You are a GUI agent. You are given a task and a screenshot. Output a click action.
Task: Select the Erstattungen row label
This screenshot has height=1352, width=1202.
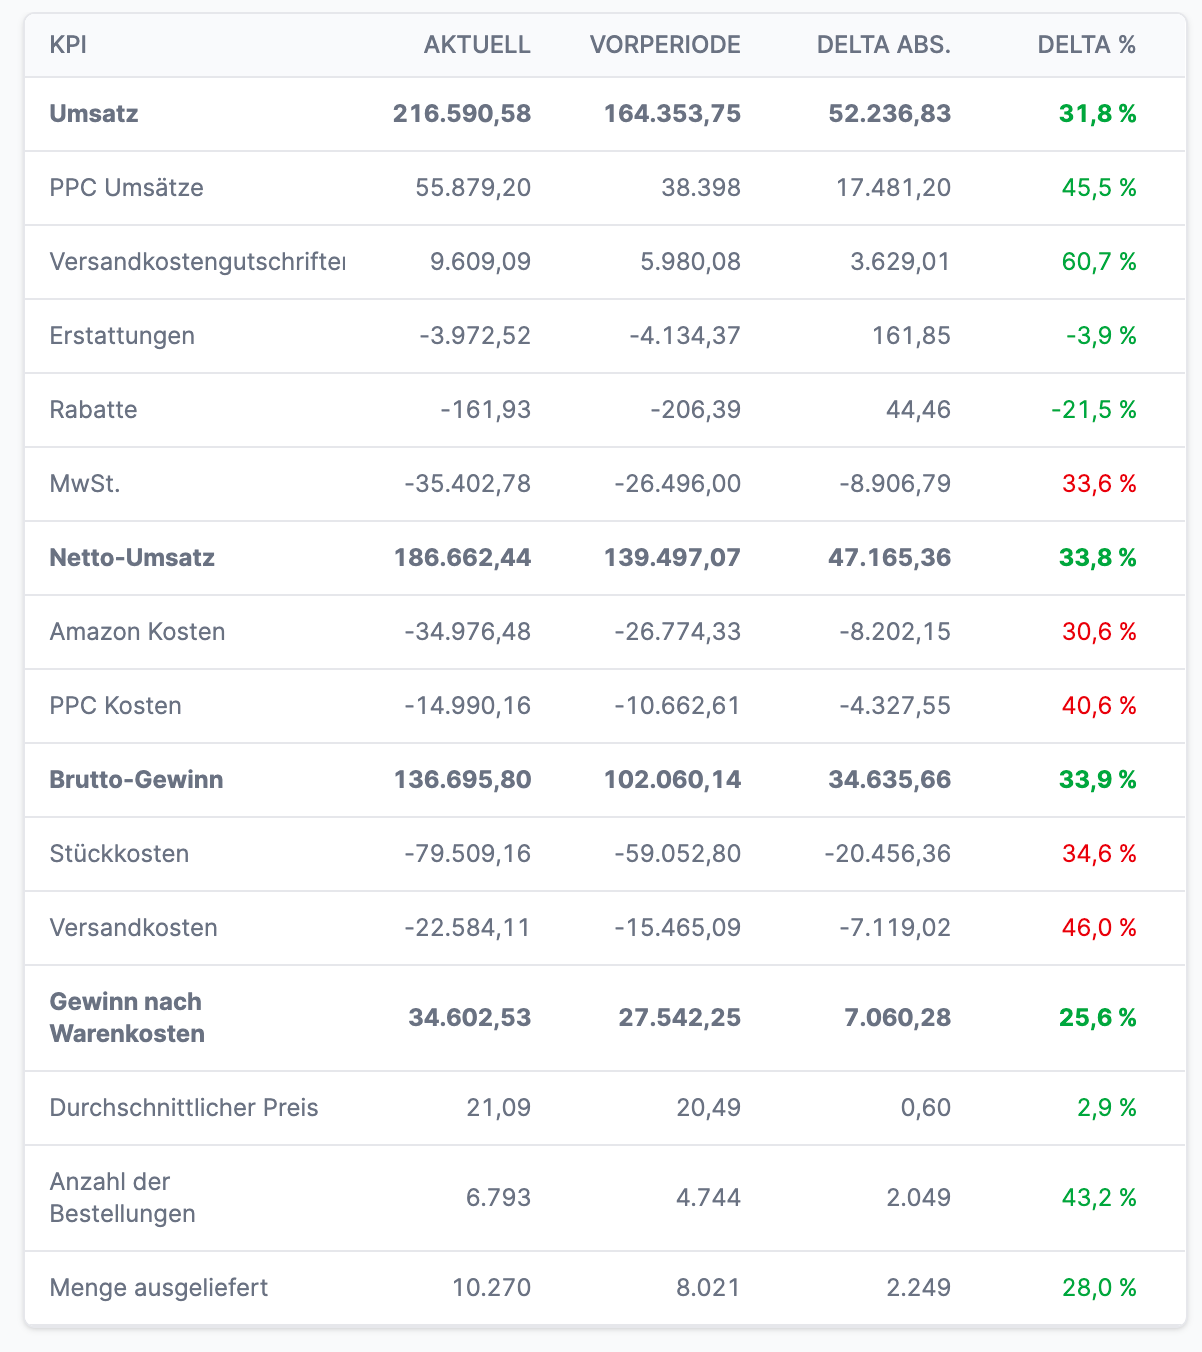(122, 336)
